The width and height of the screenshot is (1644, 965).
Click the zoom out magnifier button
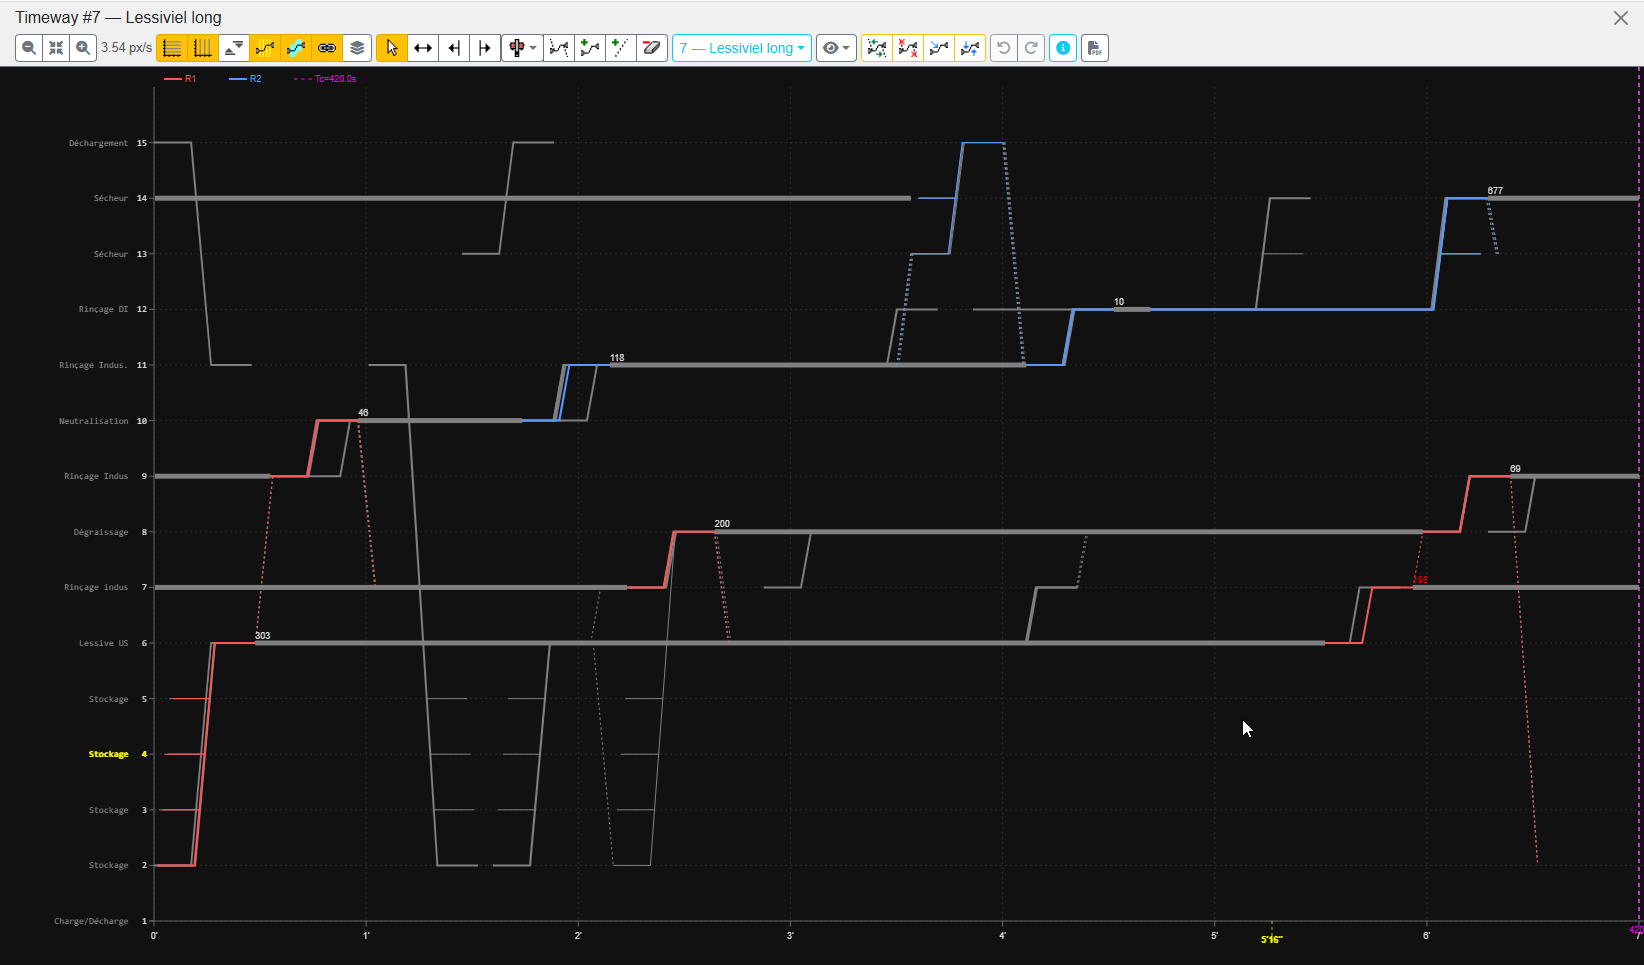click(x=29, y=48)
